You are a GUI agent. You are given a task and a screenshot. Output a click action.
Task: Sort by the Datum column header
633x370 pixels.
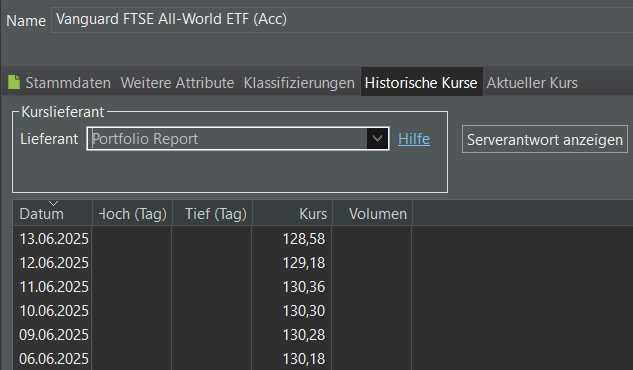(52, 213)
